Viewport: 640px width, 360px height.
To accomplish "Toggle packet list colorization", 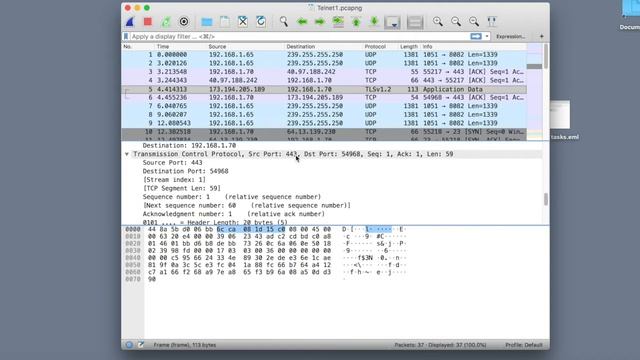I will click(x=415, y=22).
